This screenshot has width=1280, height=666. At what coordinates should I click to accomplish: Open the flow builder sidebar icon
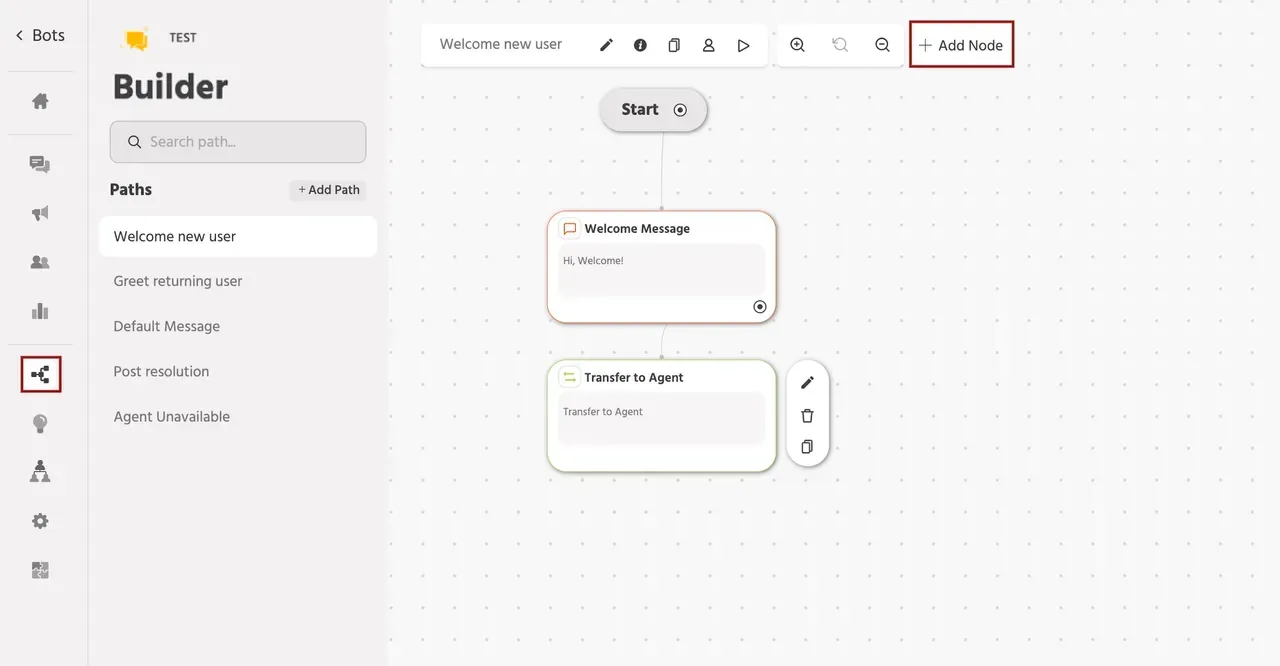41,375
